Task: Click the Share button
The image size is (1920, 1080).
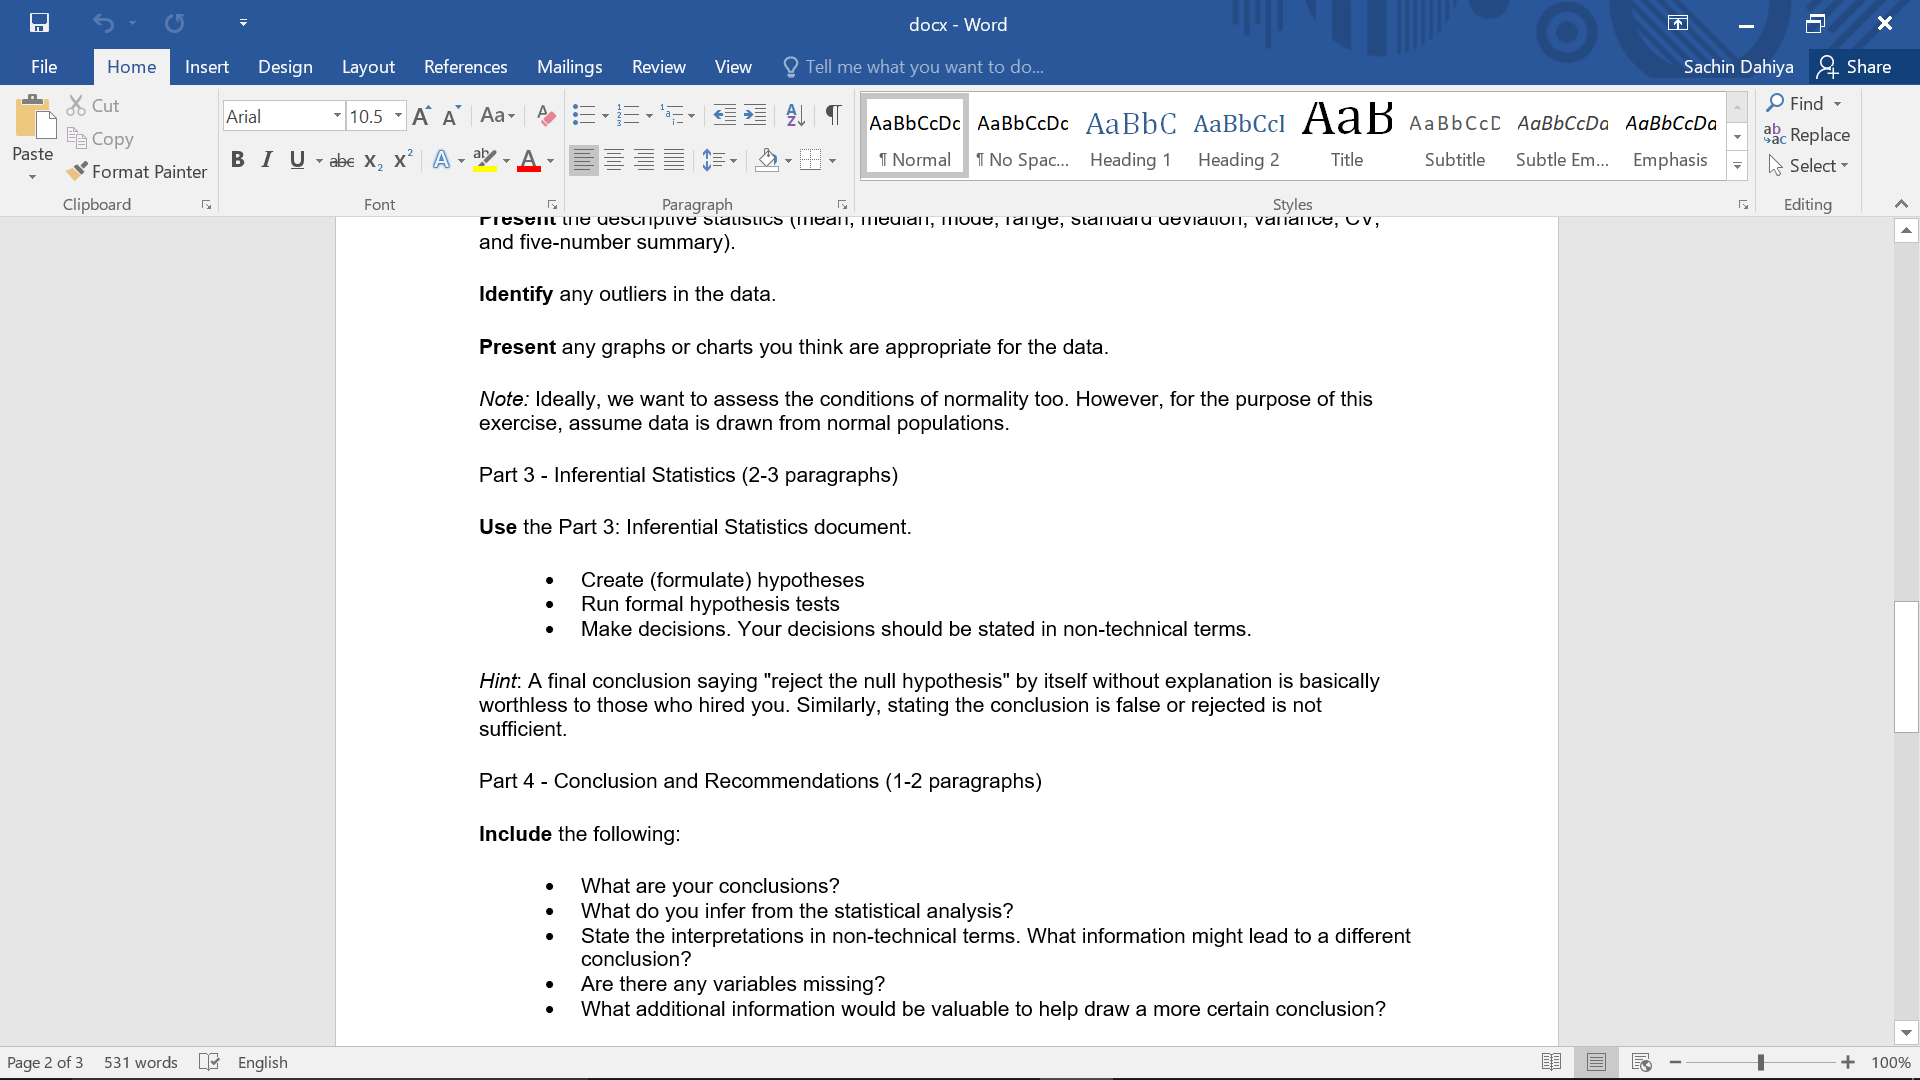Action: click(x=1855, y=67)
